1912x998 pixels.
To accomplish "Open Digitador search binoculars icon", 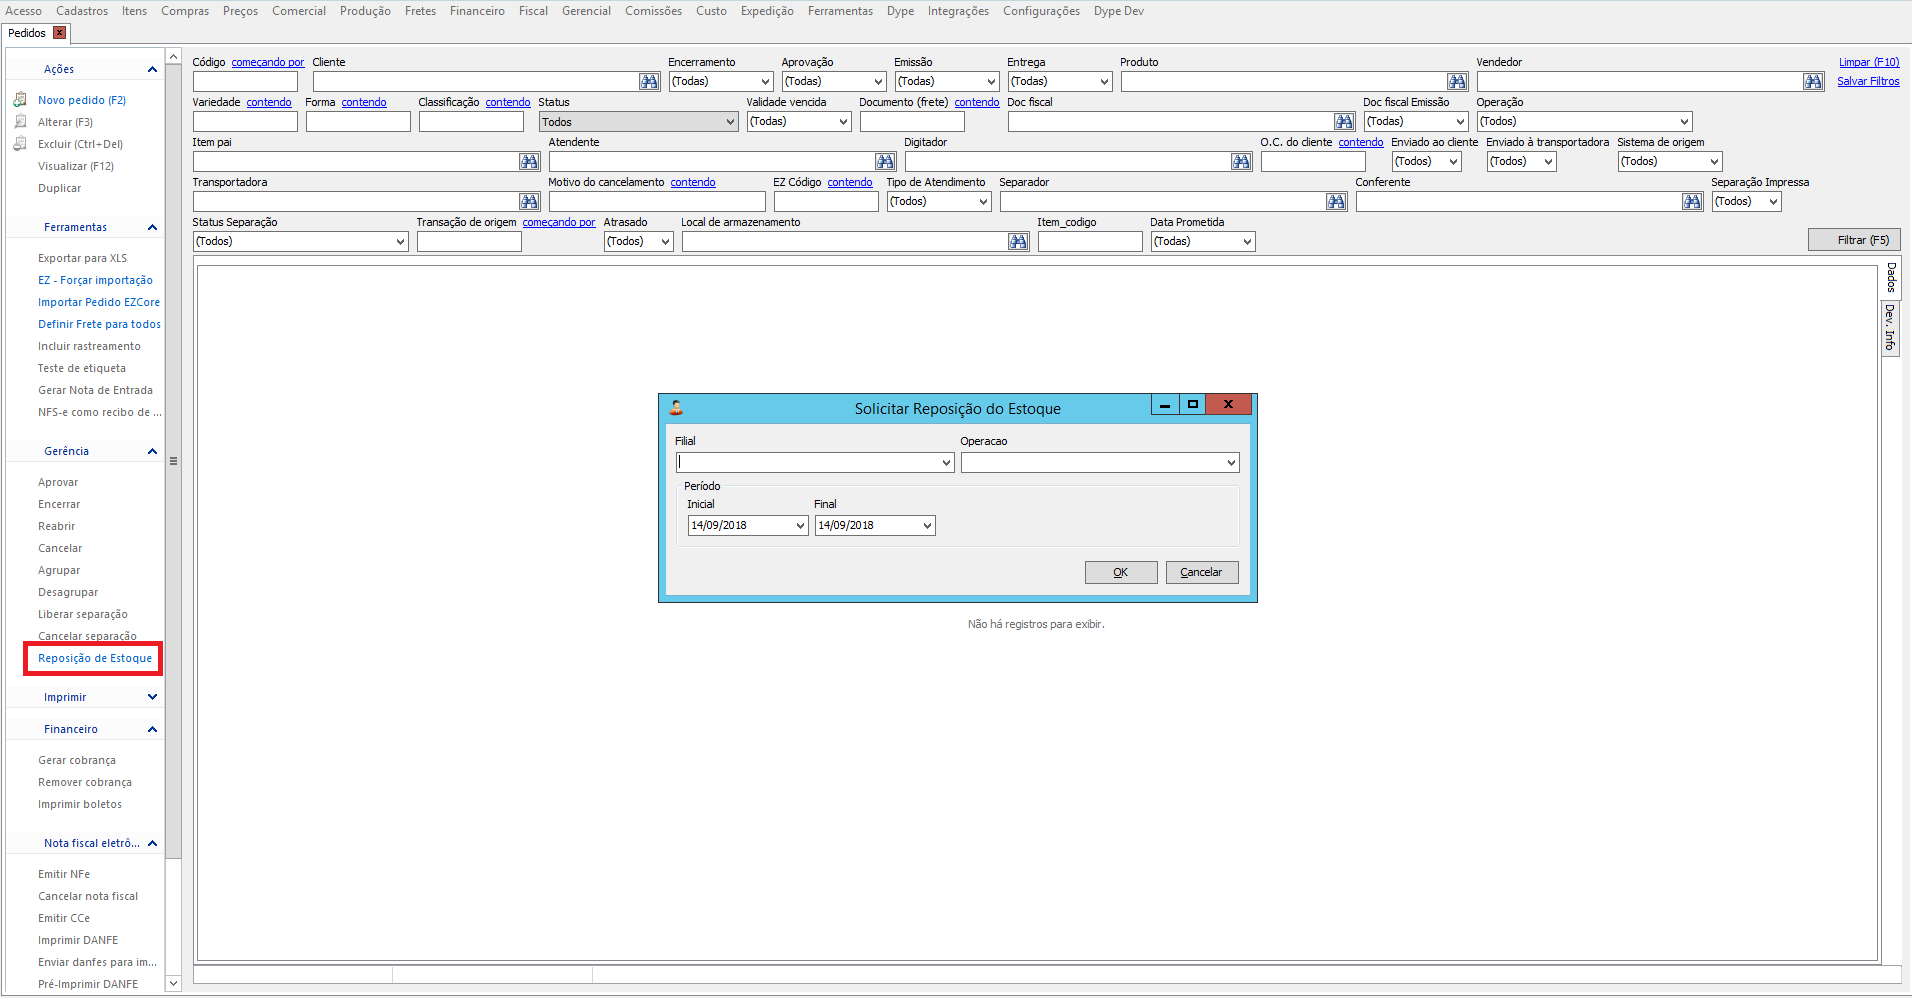I will (x=1241, y=162).
